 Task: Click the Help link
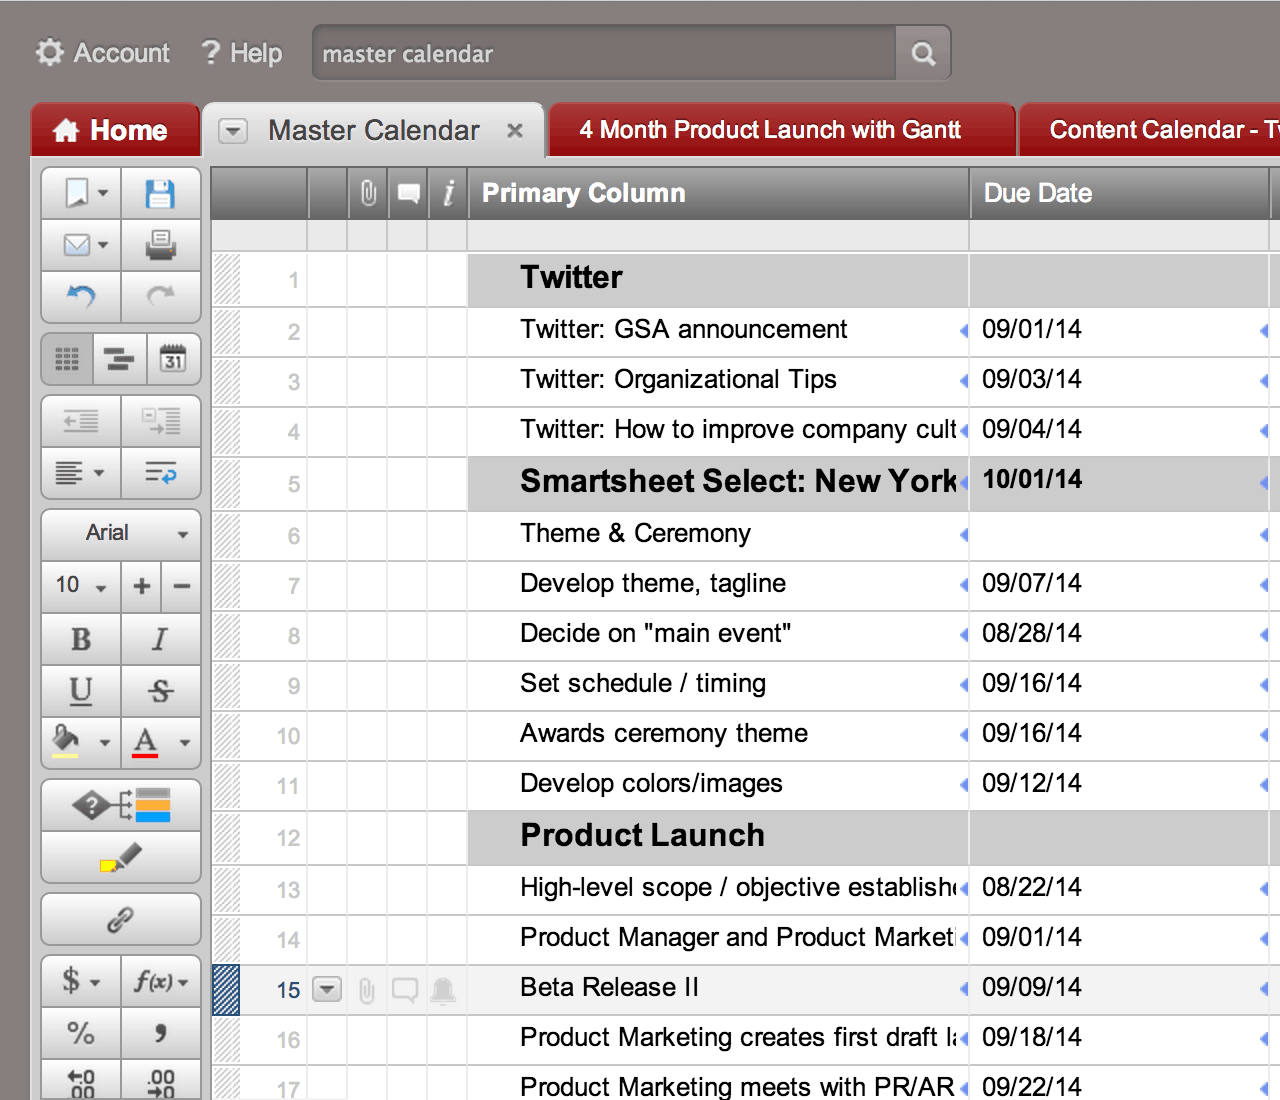242,53
